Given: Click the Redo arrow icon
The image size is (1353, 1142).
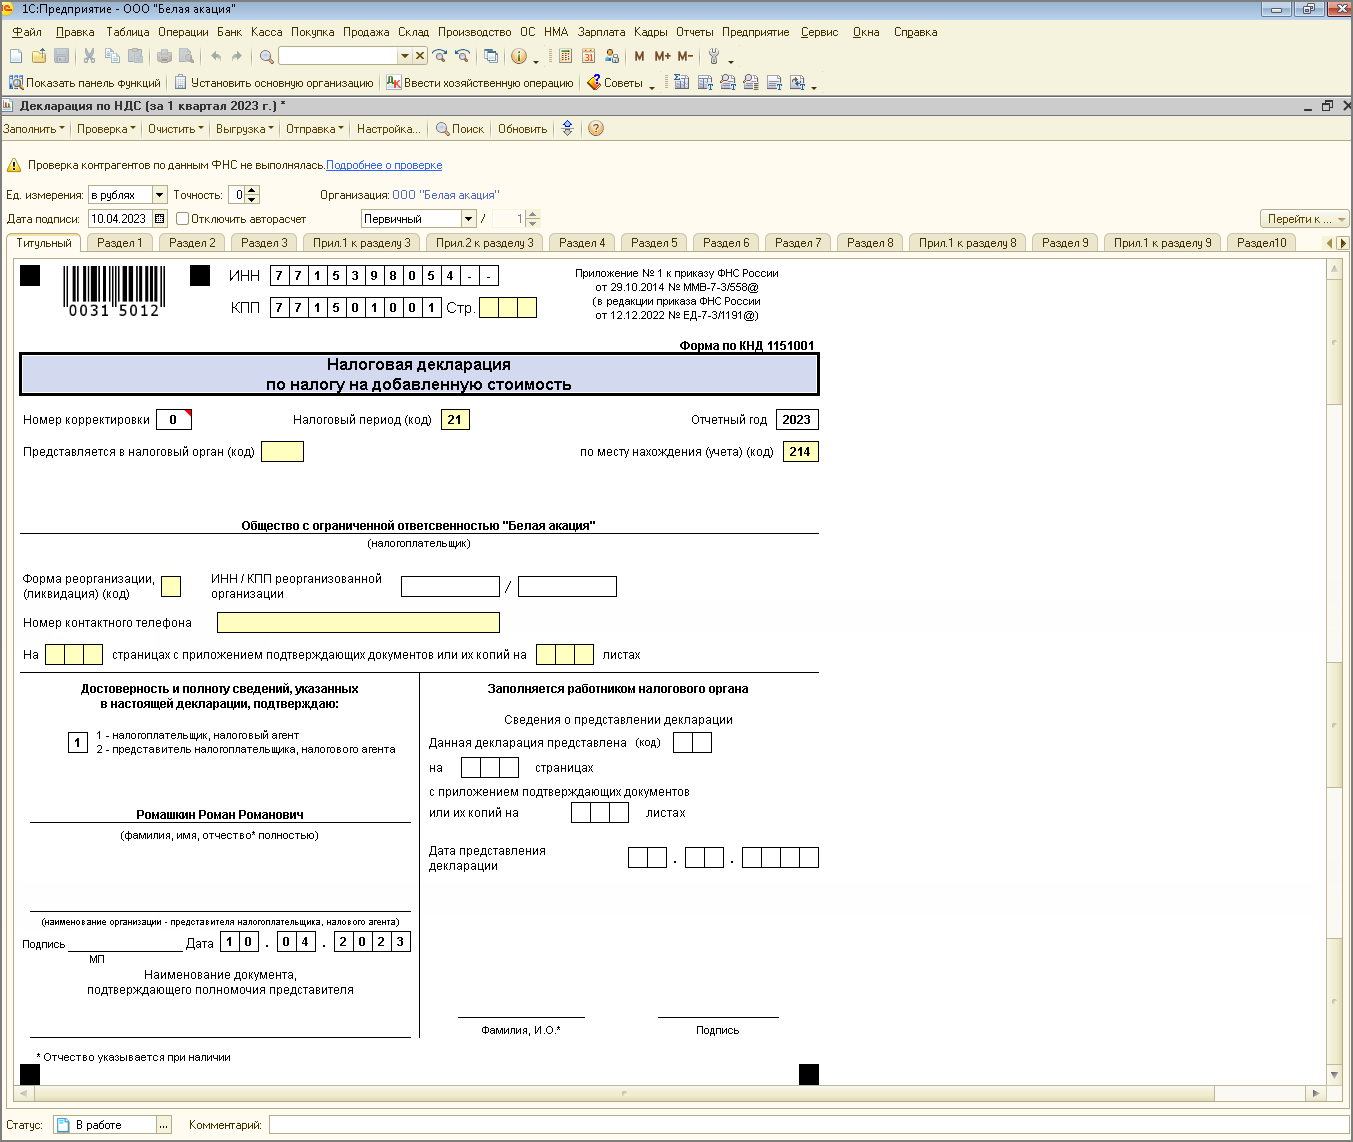Looking at the screenshot, I should tap(237, 56).
